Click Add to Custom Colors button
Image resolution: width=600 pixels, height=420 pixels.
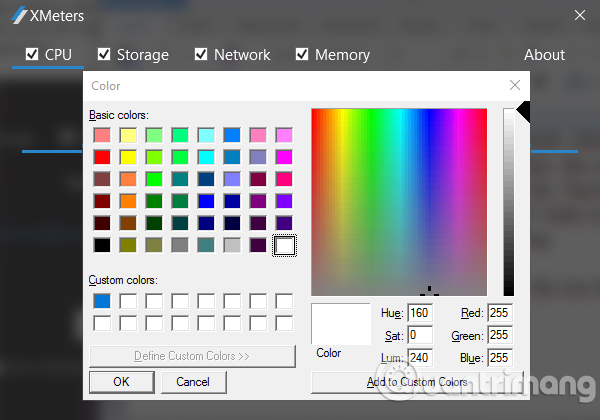[x=417, y=382]
